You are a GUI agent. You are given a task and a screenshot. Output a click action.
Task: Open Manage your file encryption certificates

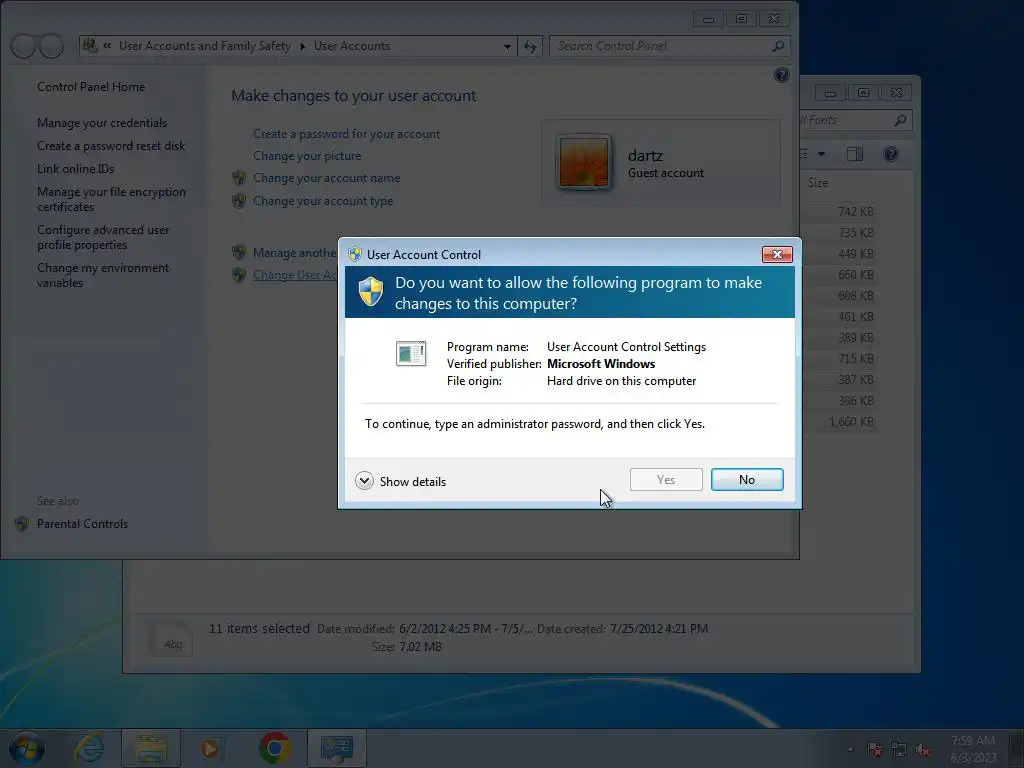click(111, 199)
